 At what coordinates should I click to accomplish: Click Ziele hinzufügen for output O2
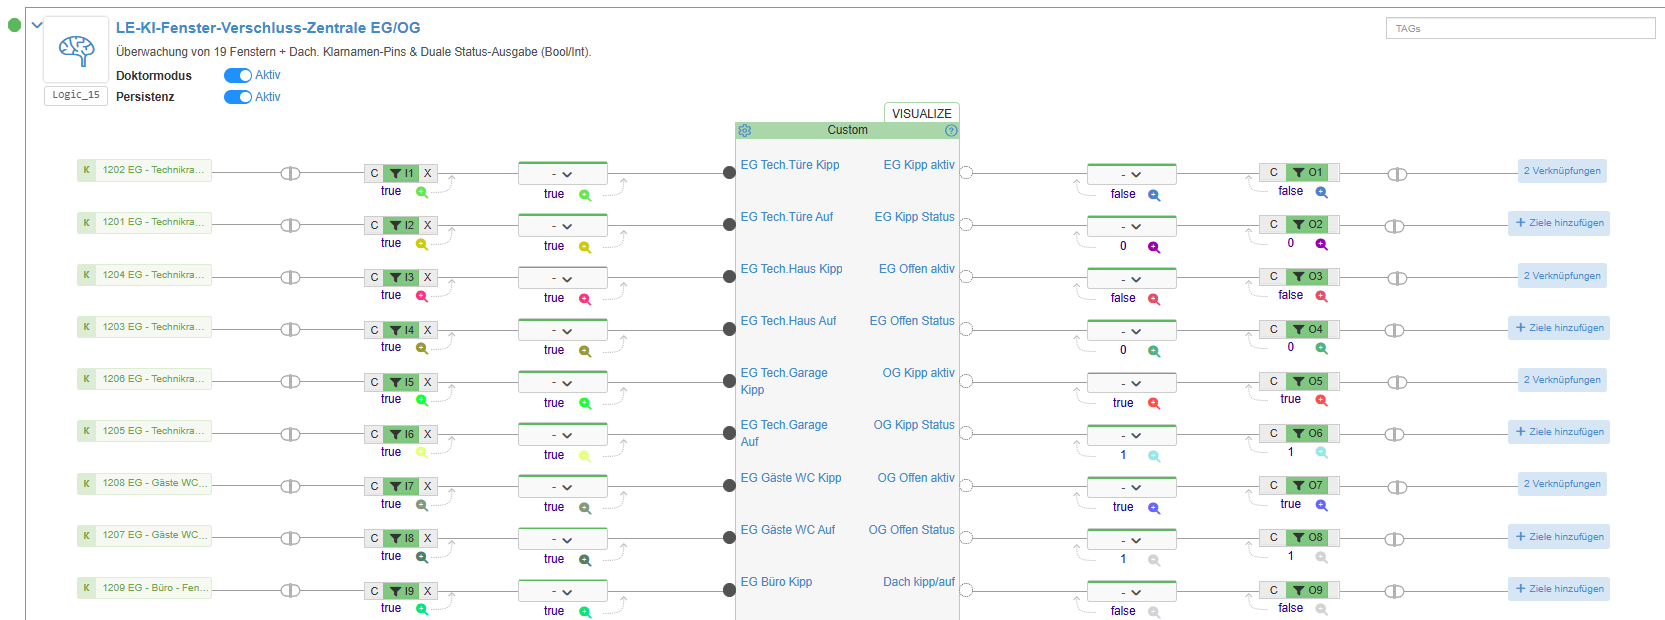1558,223
